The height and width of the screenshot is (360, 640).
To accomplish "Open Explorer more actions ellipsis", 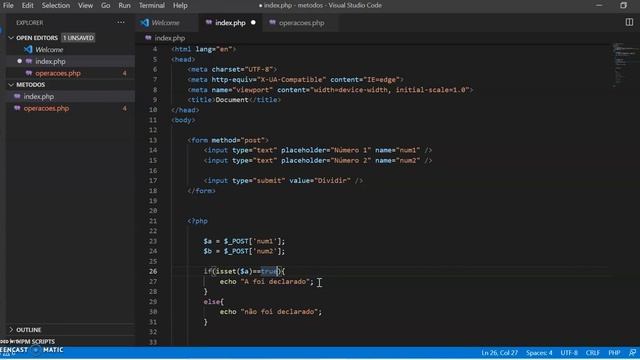I will coord(121,22).
